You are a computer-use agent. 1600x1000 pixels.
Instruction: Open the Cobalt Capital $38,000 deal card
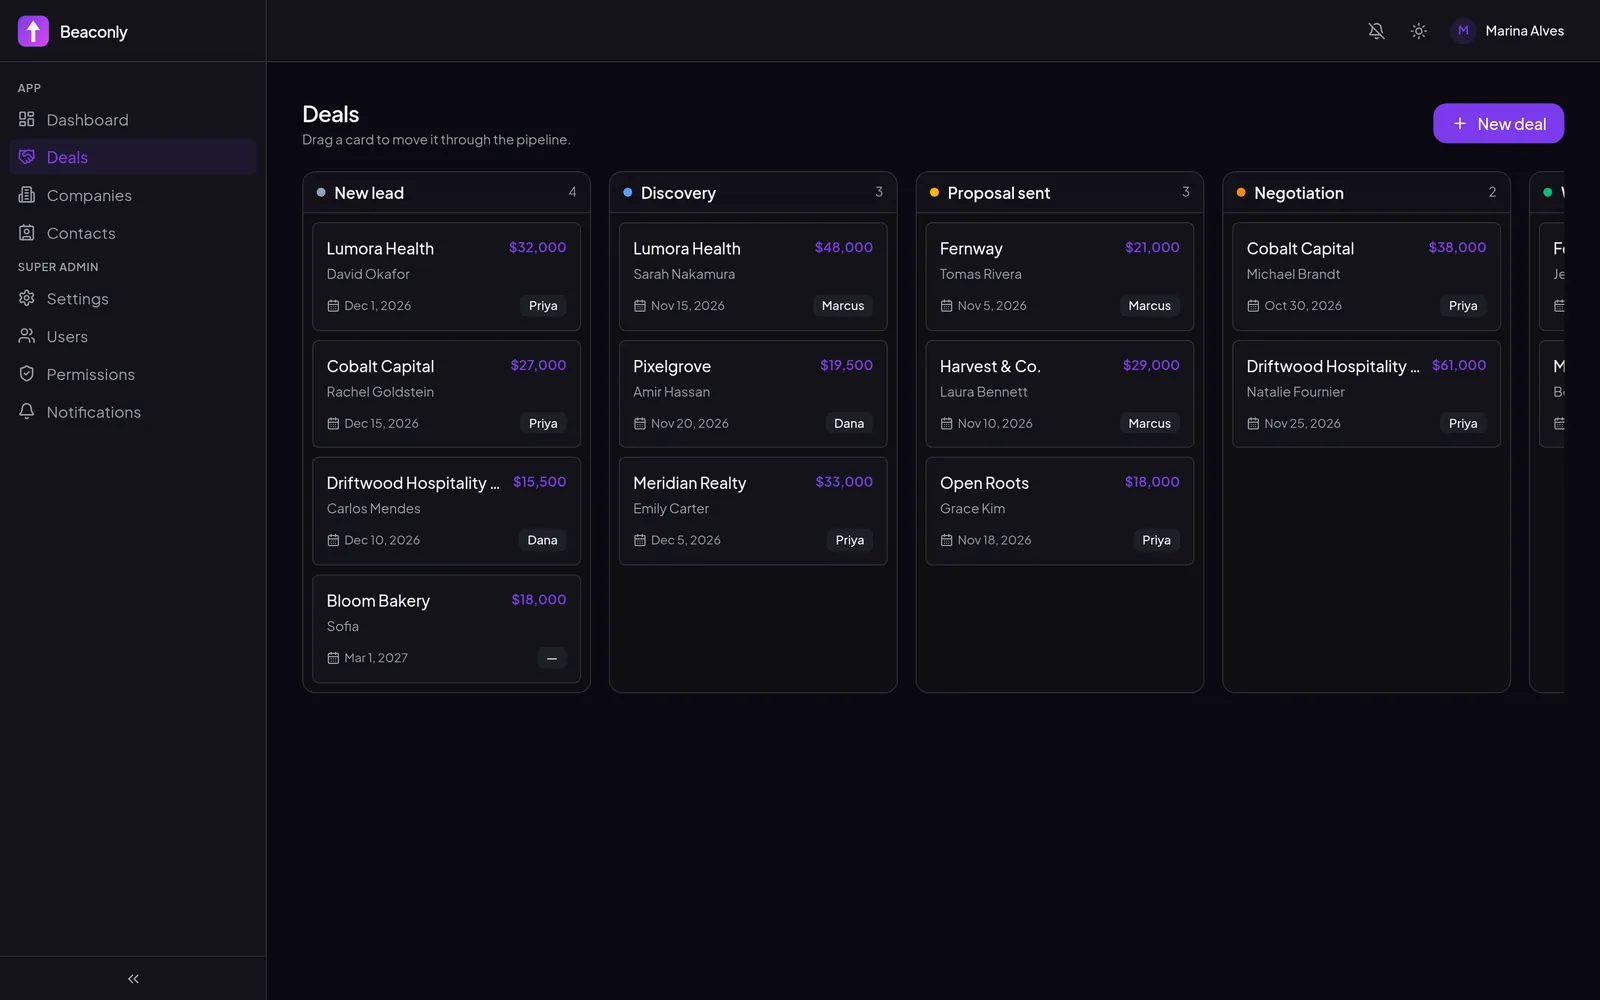(1366, 277)
